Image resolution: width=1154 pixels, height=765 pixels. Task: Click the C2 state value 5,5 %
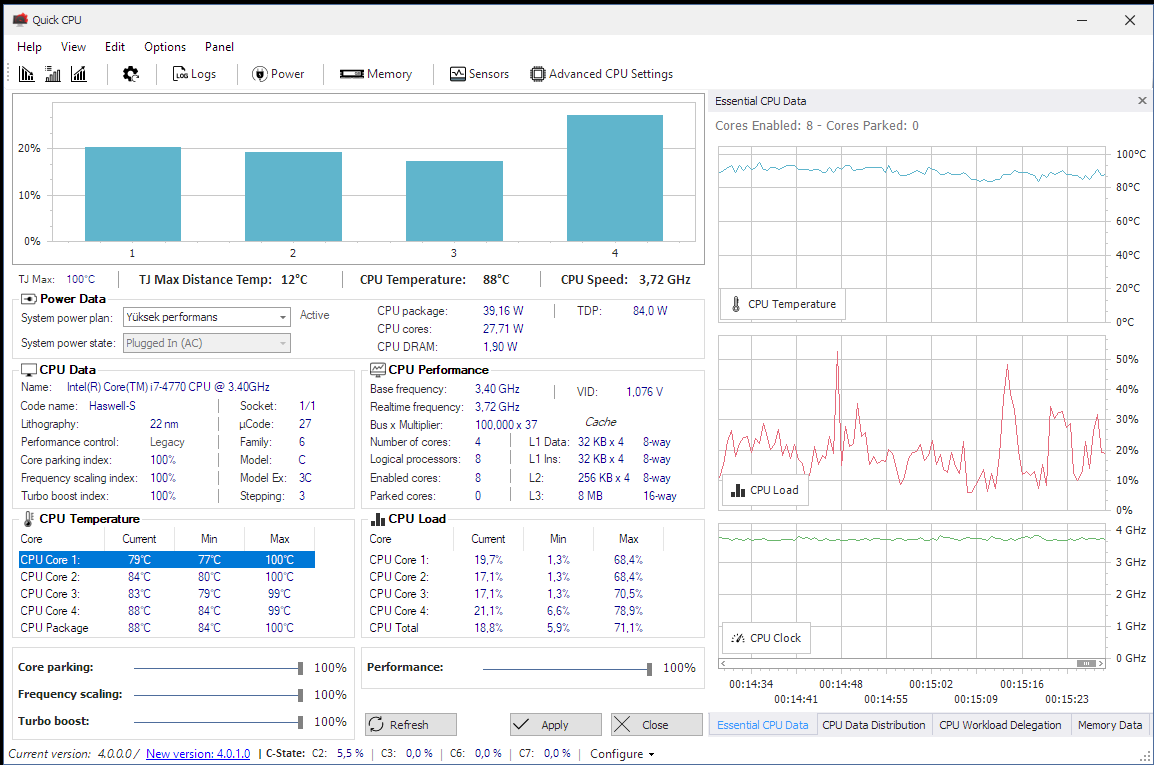pos(350,754)
